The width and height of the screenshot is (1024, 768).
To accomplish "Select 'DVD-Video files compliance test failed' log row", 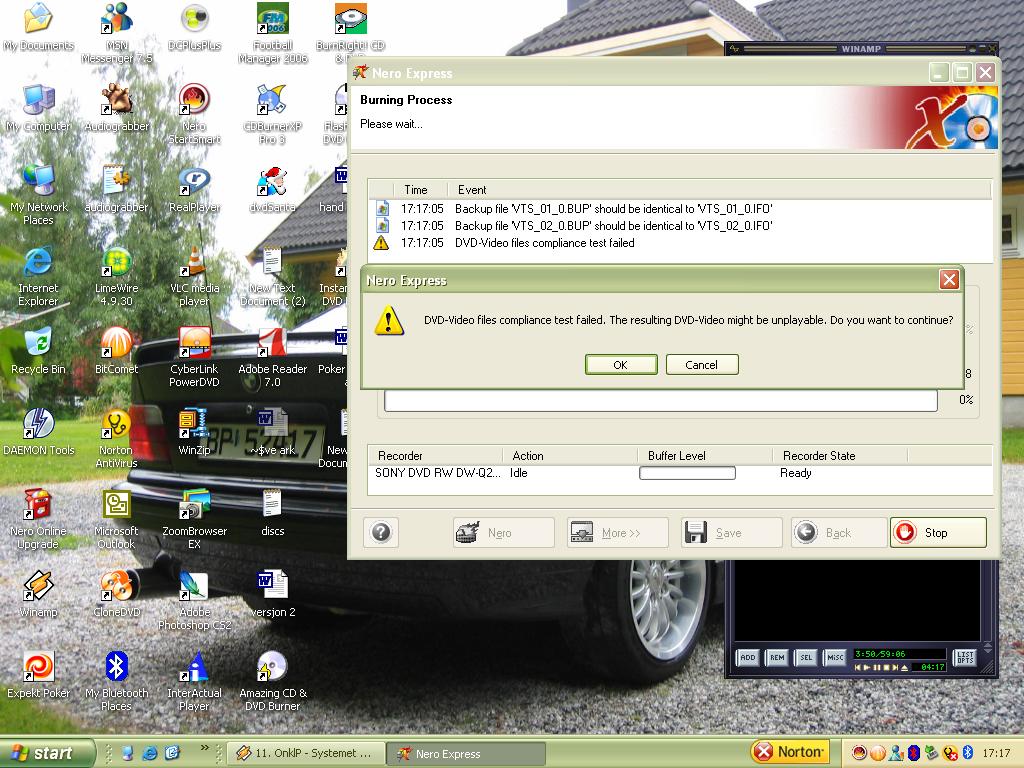I will pos(679,242).
